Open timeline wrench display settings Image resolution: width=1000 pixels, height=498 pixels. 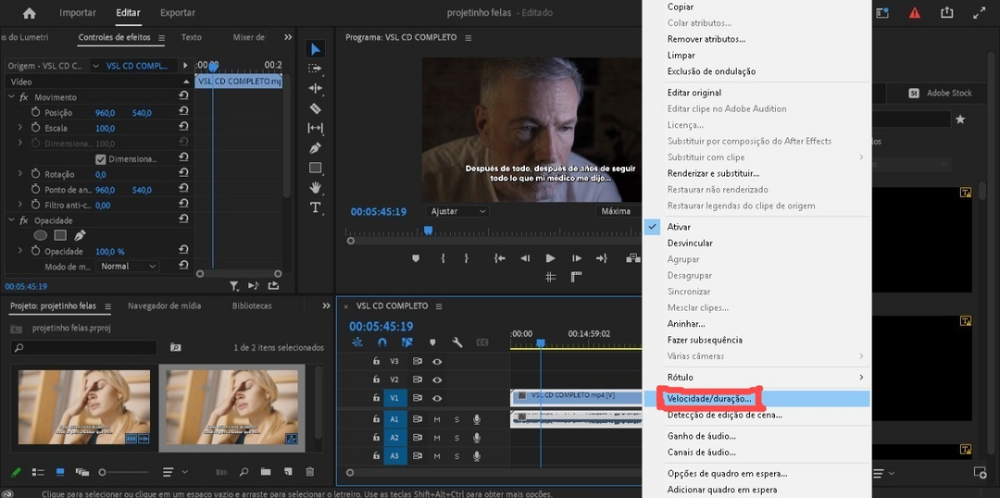tap(457, 342)
